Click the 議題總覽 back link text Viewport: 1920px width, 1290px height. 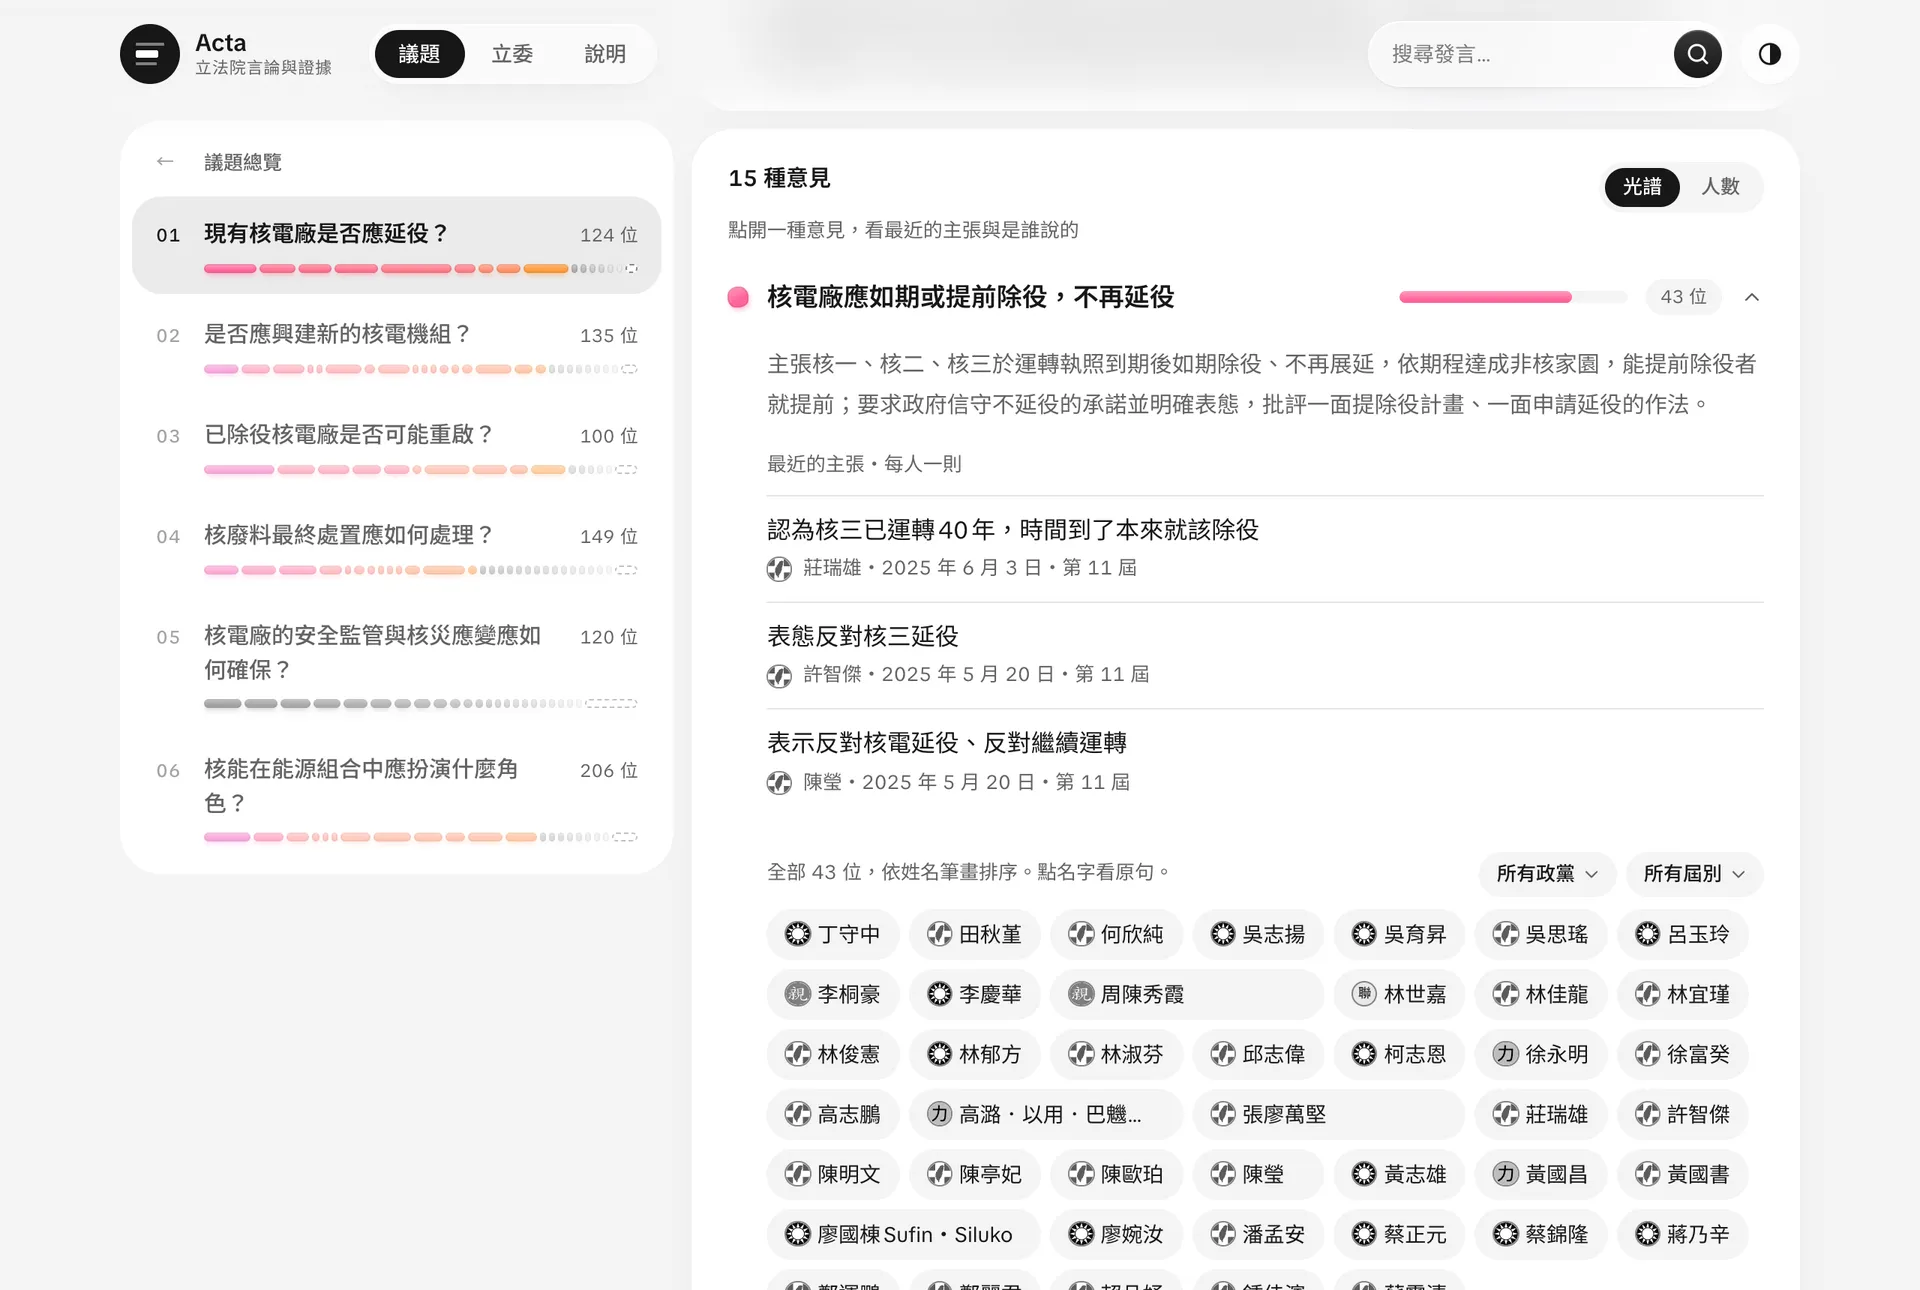(x=243, y=162)
